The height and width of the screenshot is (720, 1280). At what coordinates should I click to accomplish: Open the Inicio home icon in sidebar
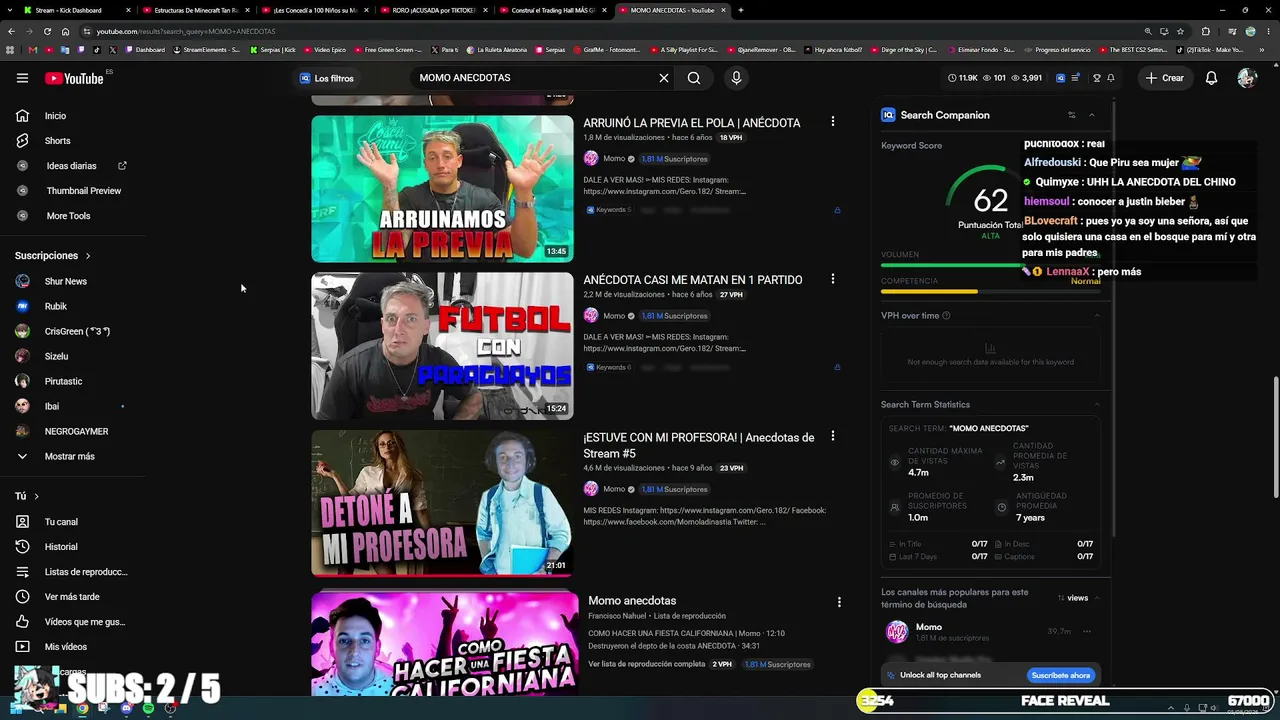point(22,116)
